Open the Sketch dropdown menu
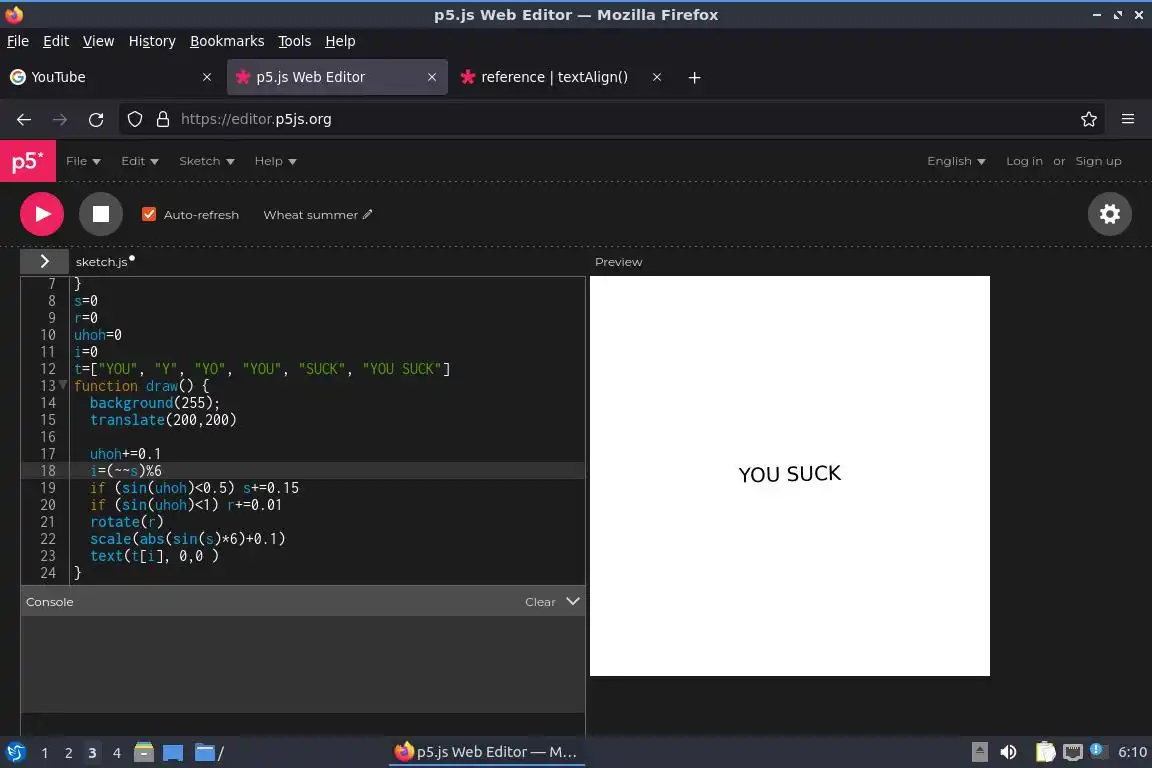 click(206, 161)
